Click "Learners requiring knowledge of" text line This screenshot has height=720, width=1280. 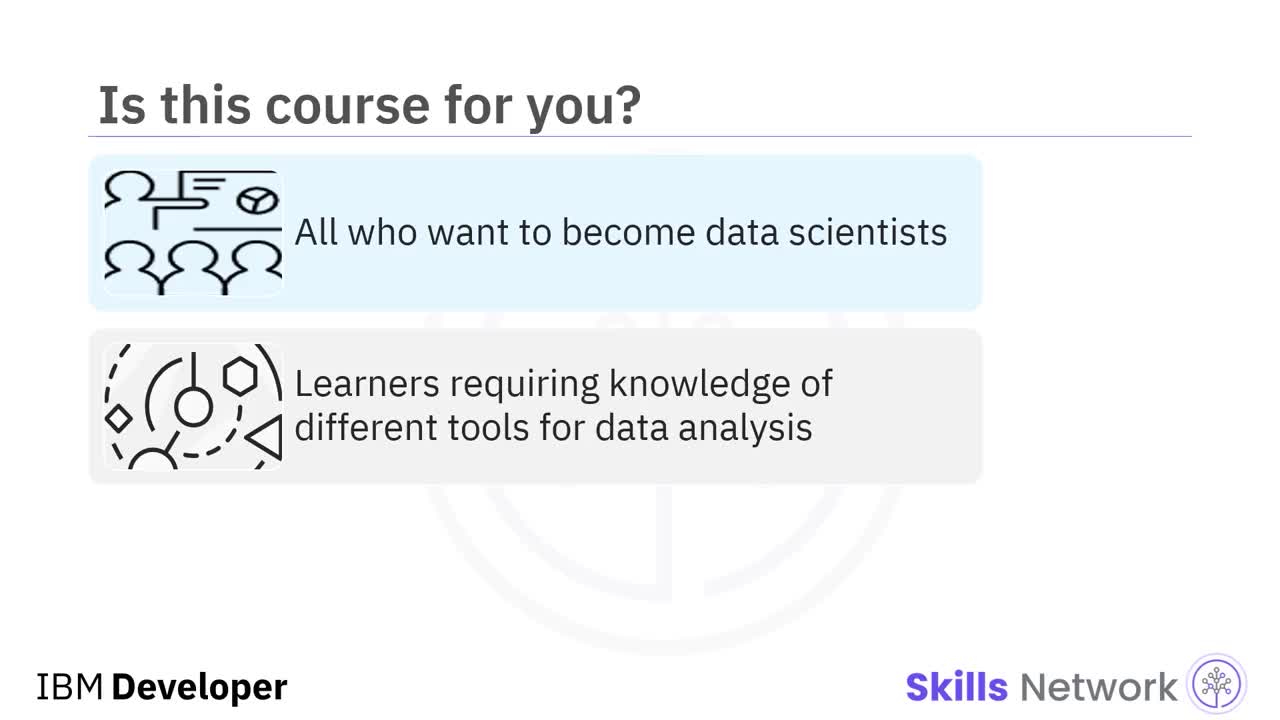tap(563, 384)
